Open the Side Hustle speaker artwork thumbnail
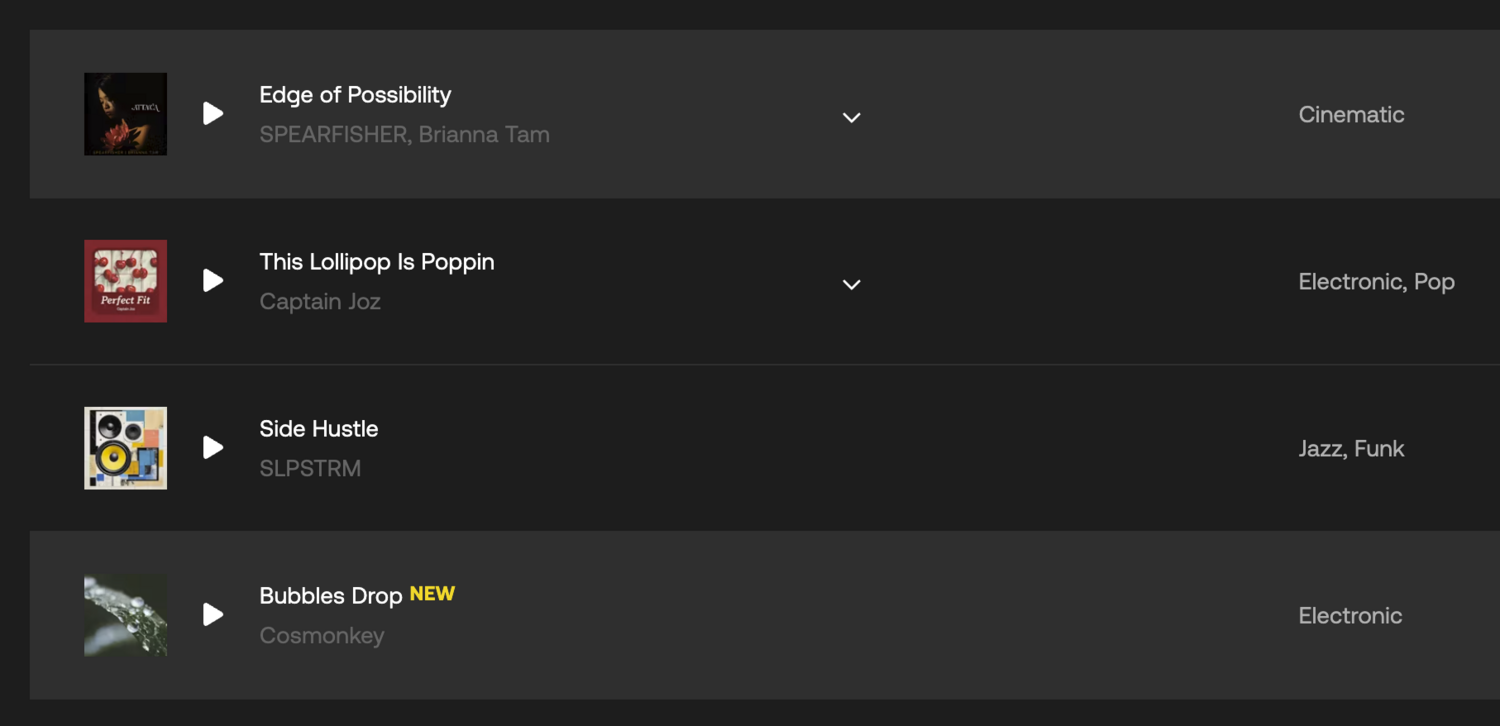This screenshot has height=726, width=1500. pyautogui.click(x=125, y=448)
